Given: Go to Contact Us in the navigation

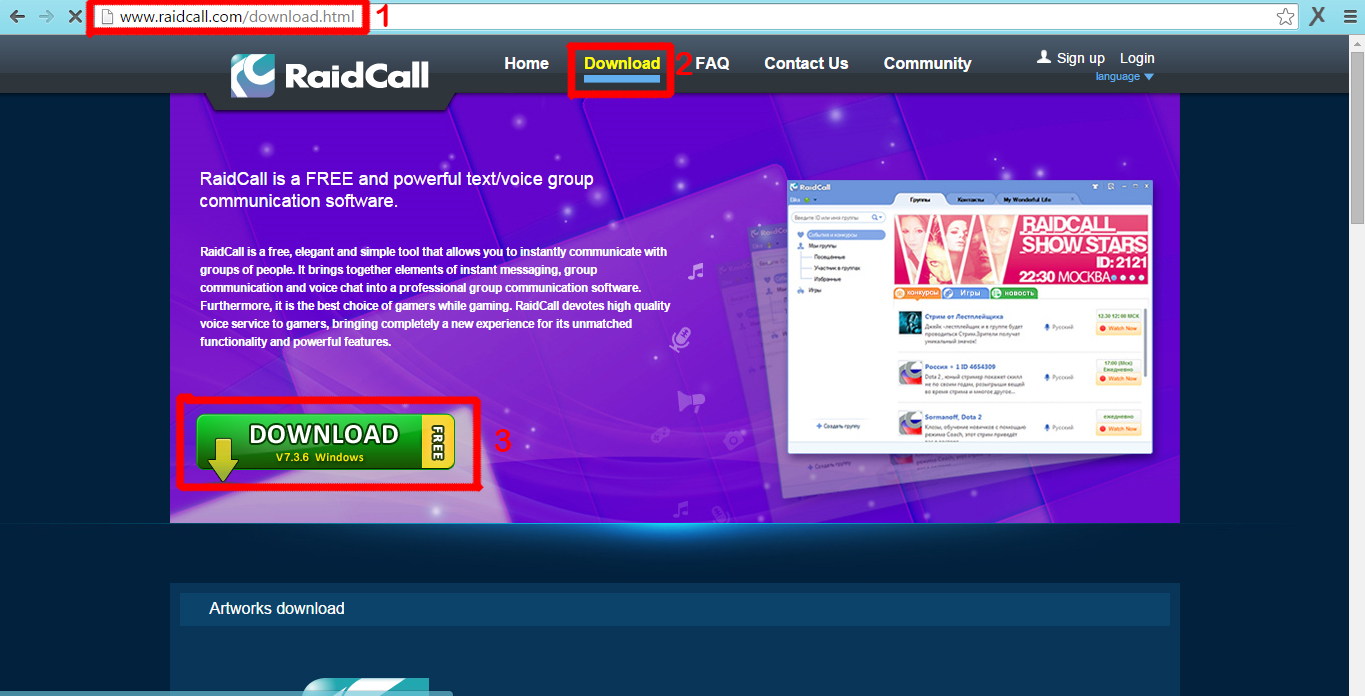Looking at the screenshot, I should pos(806,63).
